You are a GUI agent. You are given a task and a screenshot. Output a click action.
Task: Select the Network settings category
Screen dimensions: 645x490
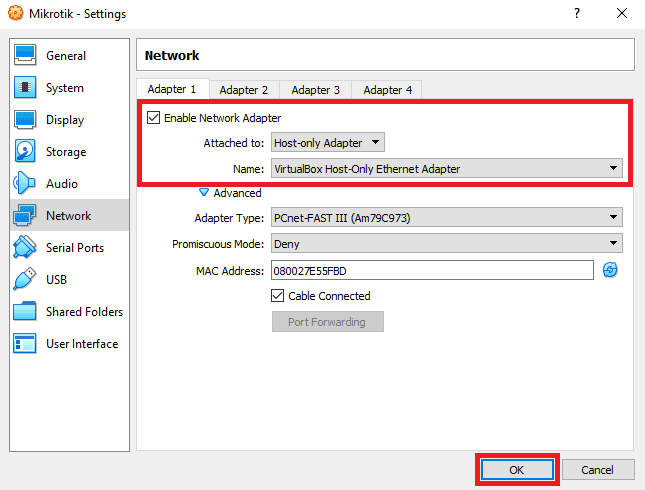(70, 215)
